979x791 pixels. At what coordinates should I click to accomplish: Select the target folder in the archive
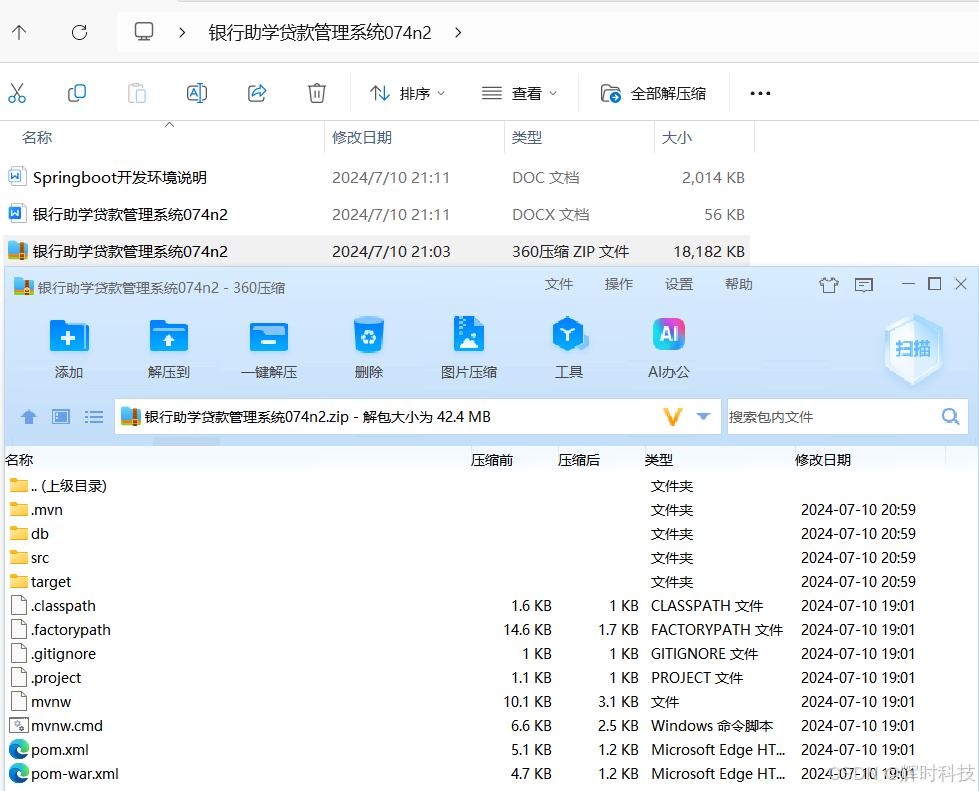[41, 582]
